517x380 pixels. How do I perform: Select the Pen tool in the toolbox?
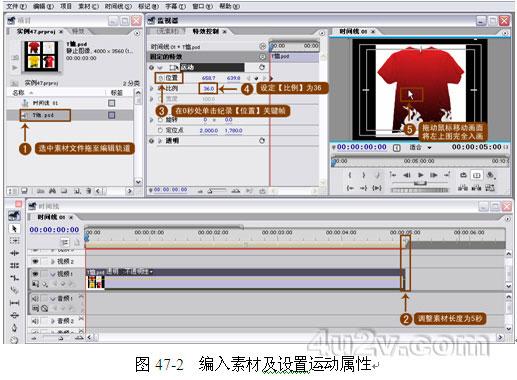[14, 328]
